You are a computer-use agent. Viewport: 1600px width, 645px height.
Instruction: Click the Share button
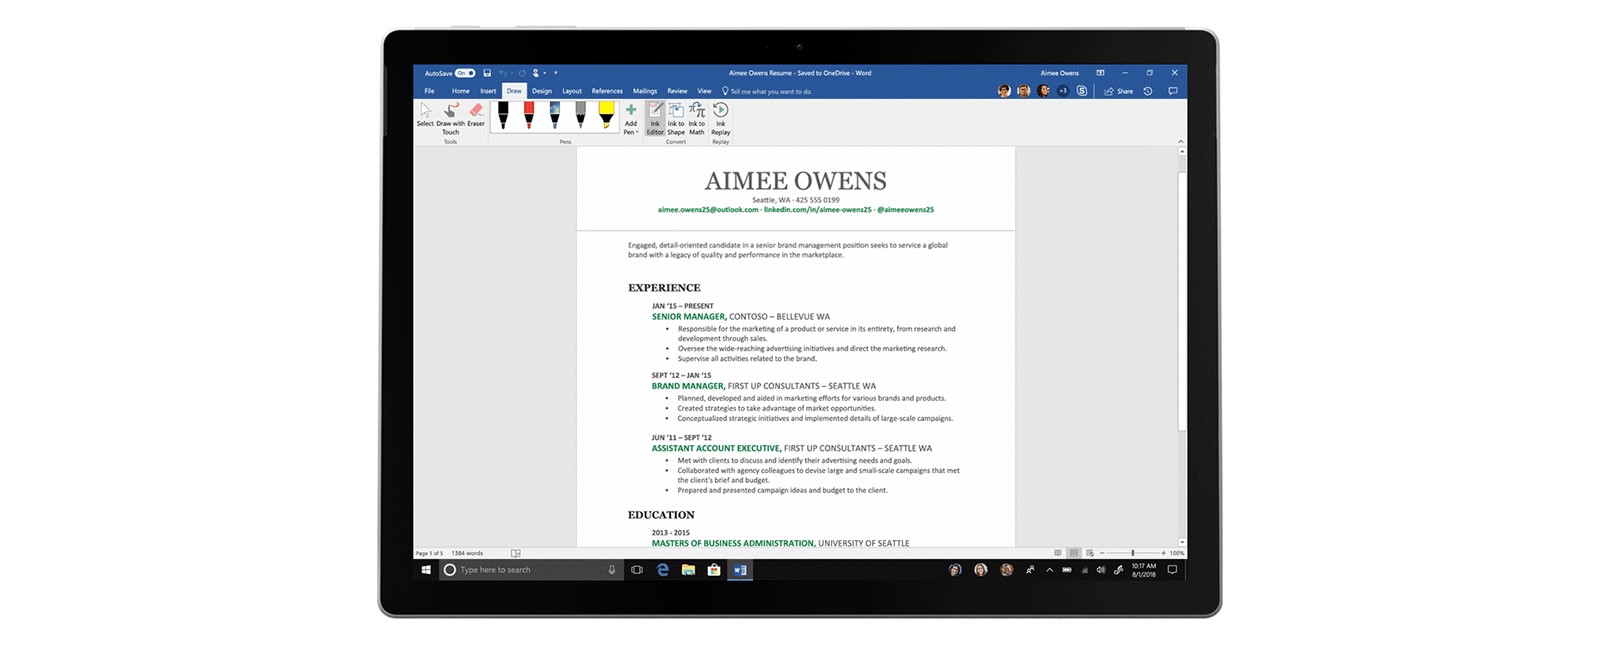point(1119,91)
